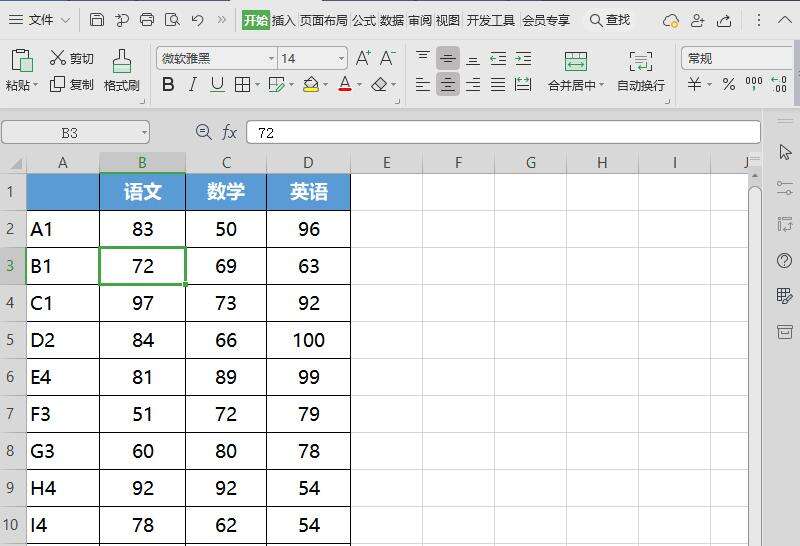Expand quick toolbar more (») chevron
Viewport: 800px width, 546px height.
point(221,20)
